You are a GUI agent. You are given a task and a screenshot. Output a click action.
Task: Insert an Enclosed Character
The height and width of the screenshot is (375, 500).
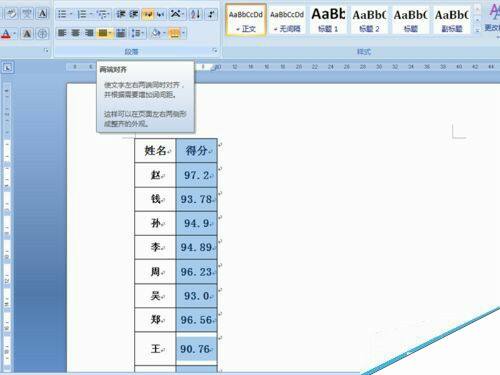tap(42, 33)
